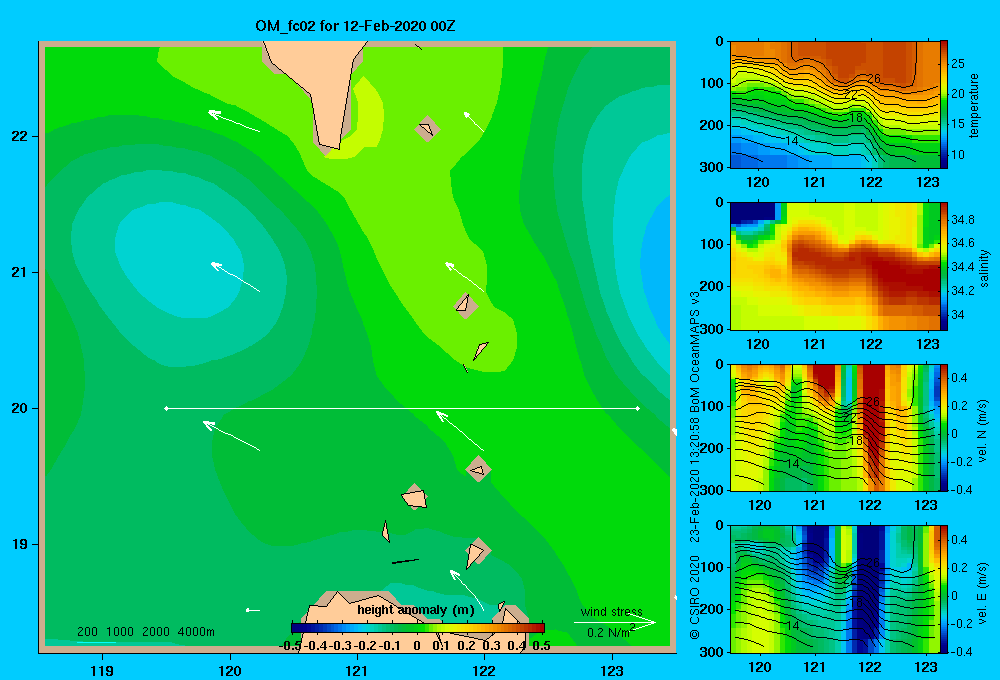The width and height of the screenshot is (1000, 680).
Task: Click longitude tick label 121 on main map
Action: pos(357,670)
